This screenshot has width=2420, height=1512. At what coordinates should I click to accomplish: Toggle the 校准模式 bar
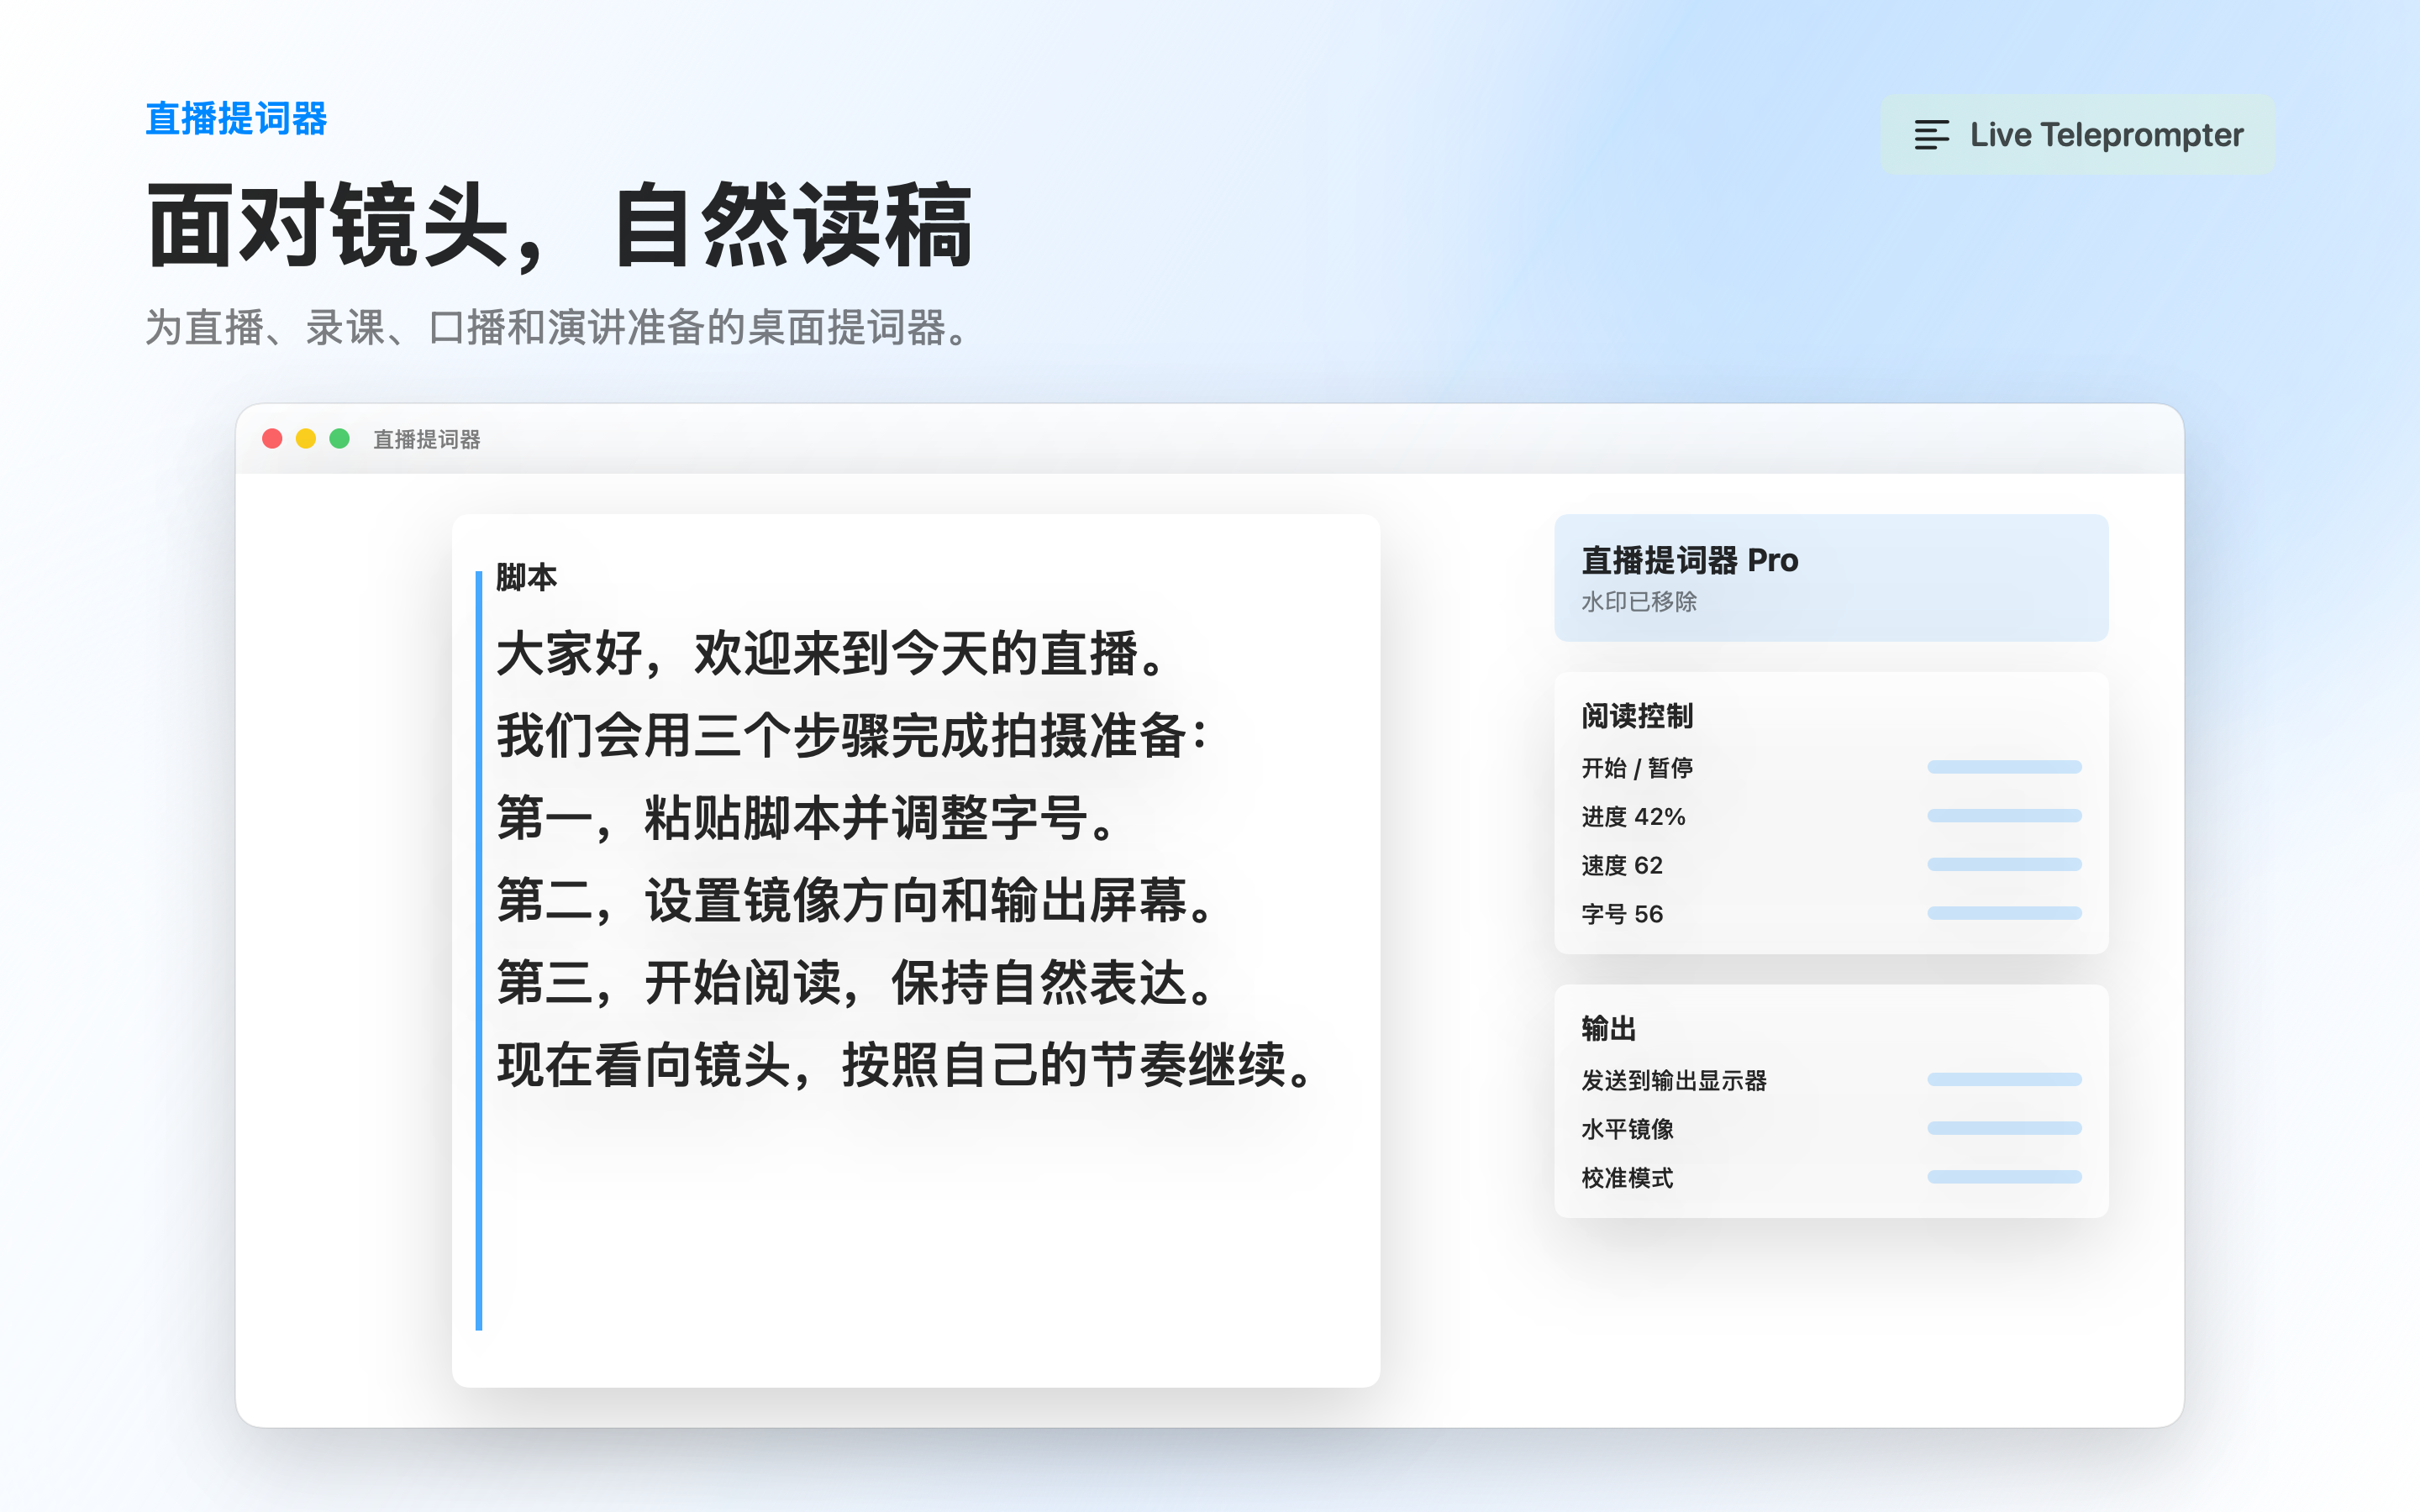(2004, 1177)
